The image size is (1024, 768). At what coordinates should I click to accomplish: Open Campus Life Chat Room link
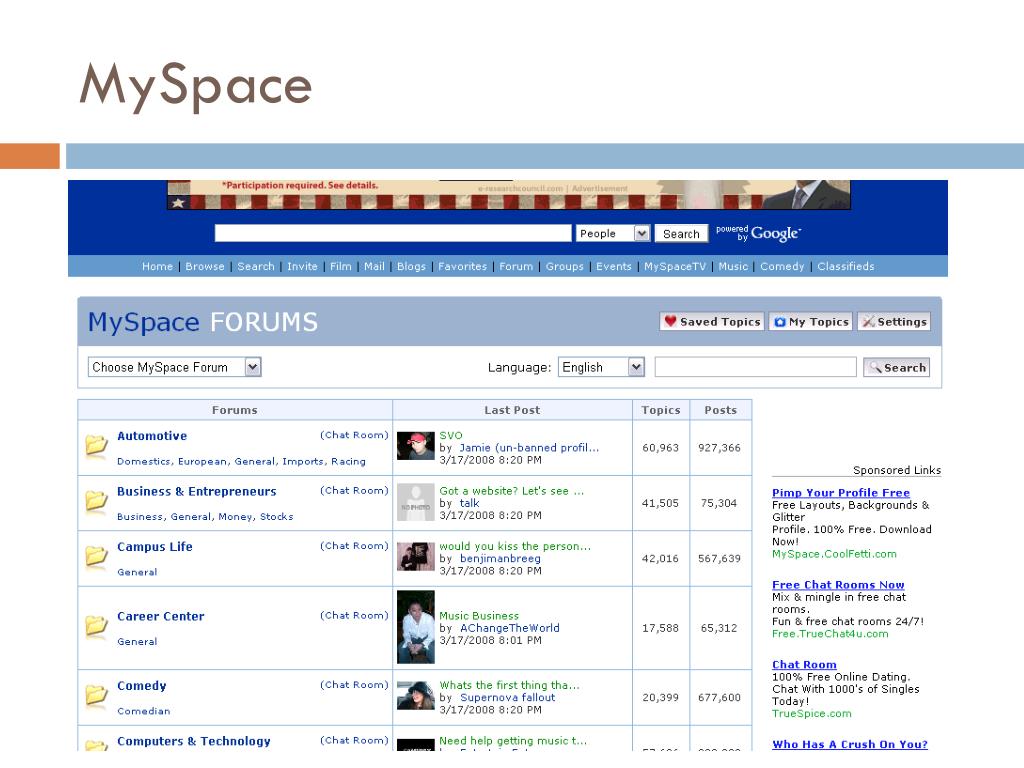[354, 546]
